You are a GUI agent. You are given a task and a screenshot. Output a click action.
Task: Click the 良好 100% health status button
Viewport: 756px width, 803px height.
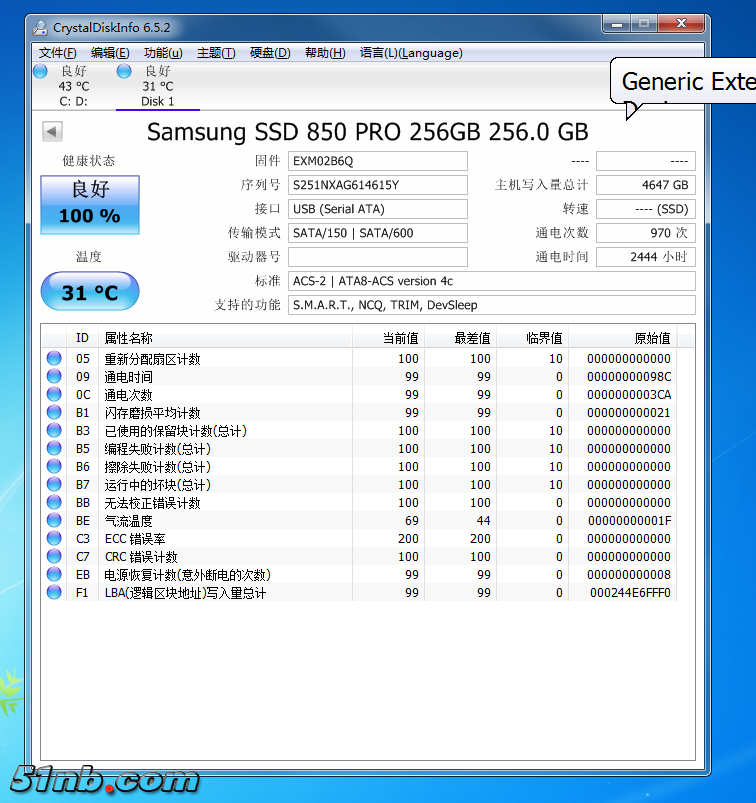[x=90, y=204]
